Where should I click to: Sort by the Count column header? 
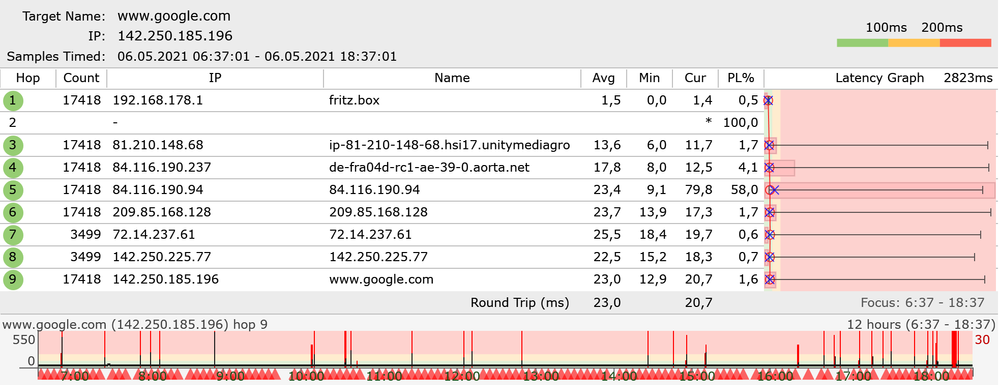click(82, 78)
